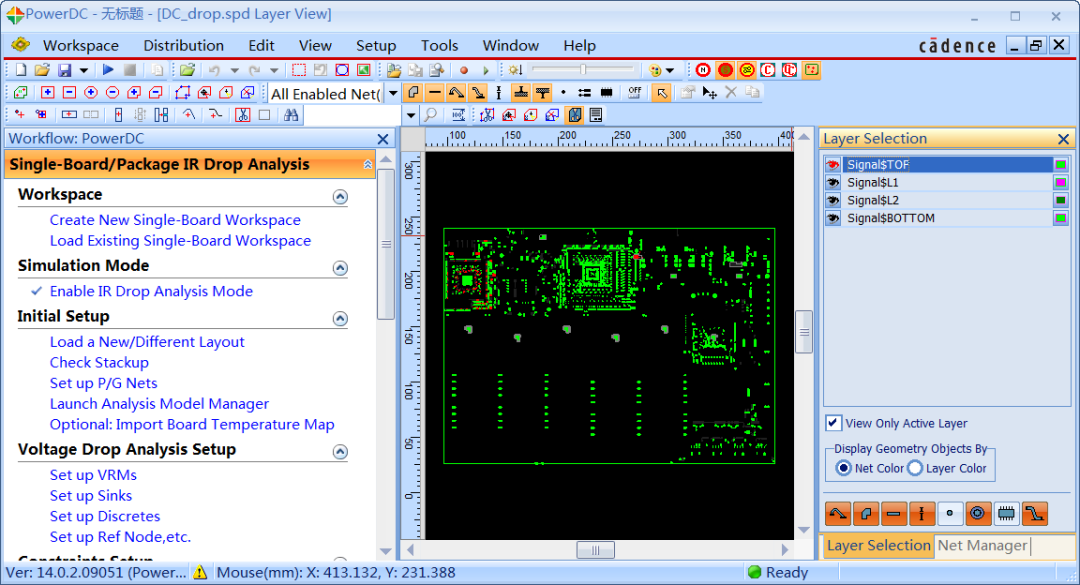Click Create New Single-Board Workspace link

tap(175, 220)
